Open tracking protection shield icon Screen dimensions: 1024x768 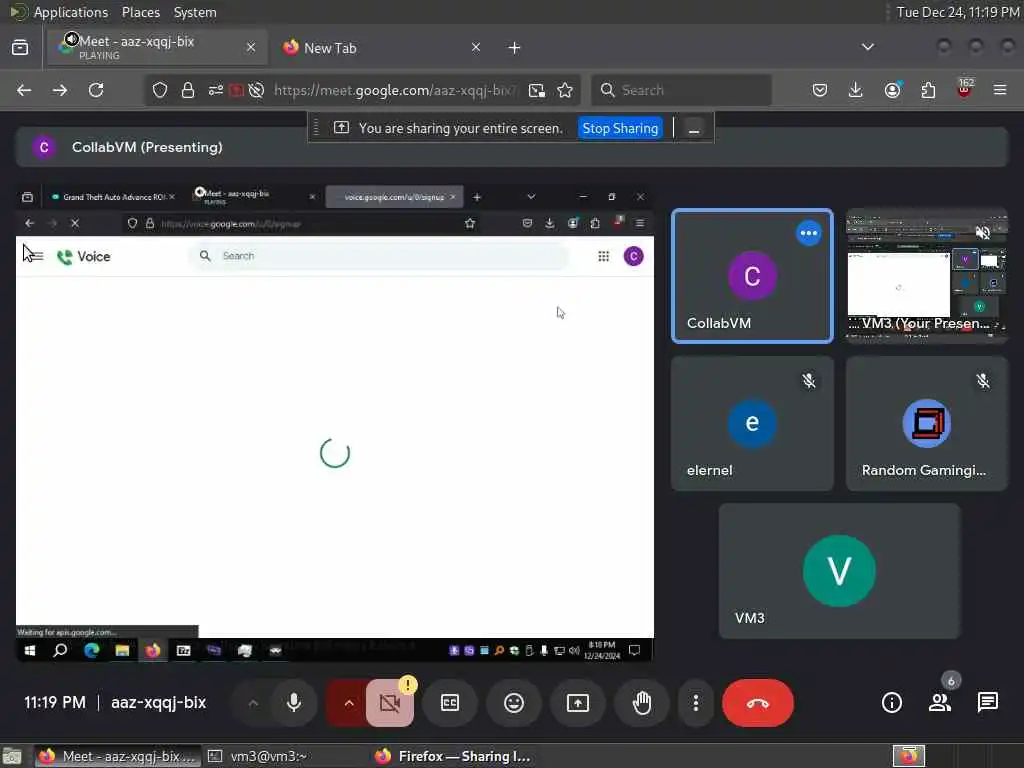(x=160, y=90)
